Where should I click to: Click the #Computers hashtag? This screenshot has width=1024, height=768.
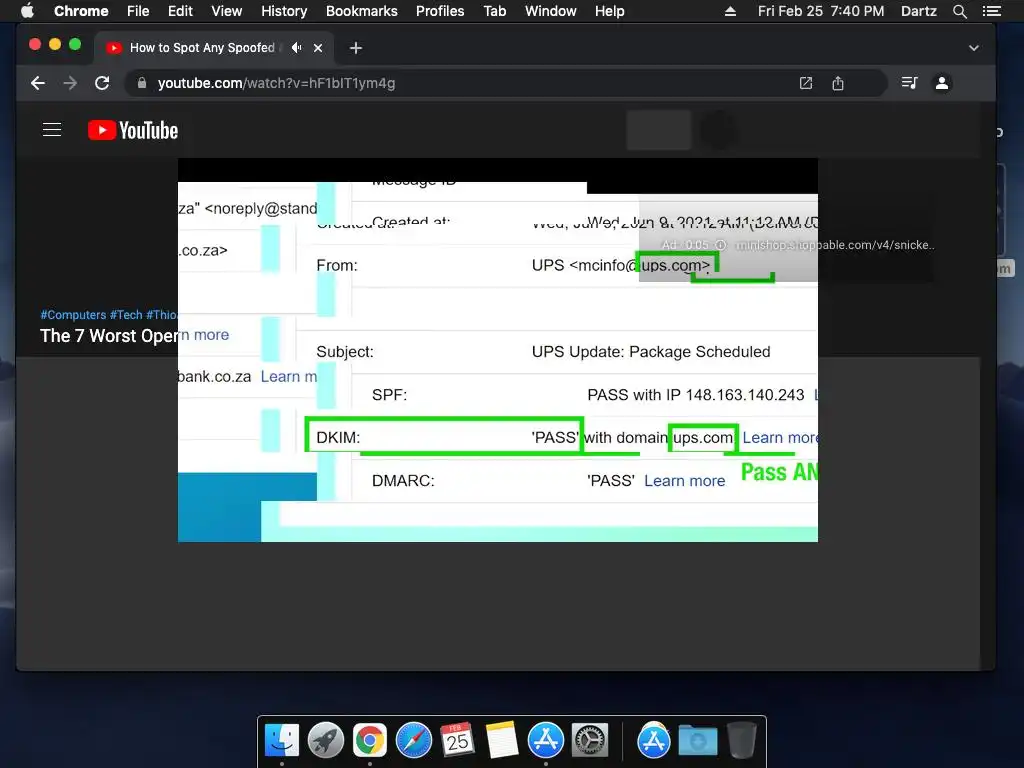[x=73, y=315]
